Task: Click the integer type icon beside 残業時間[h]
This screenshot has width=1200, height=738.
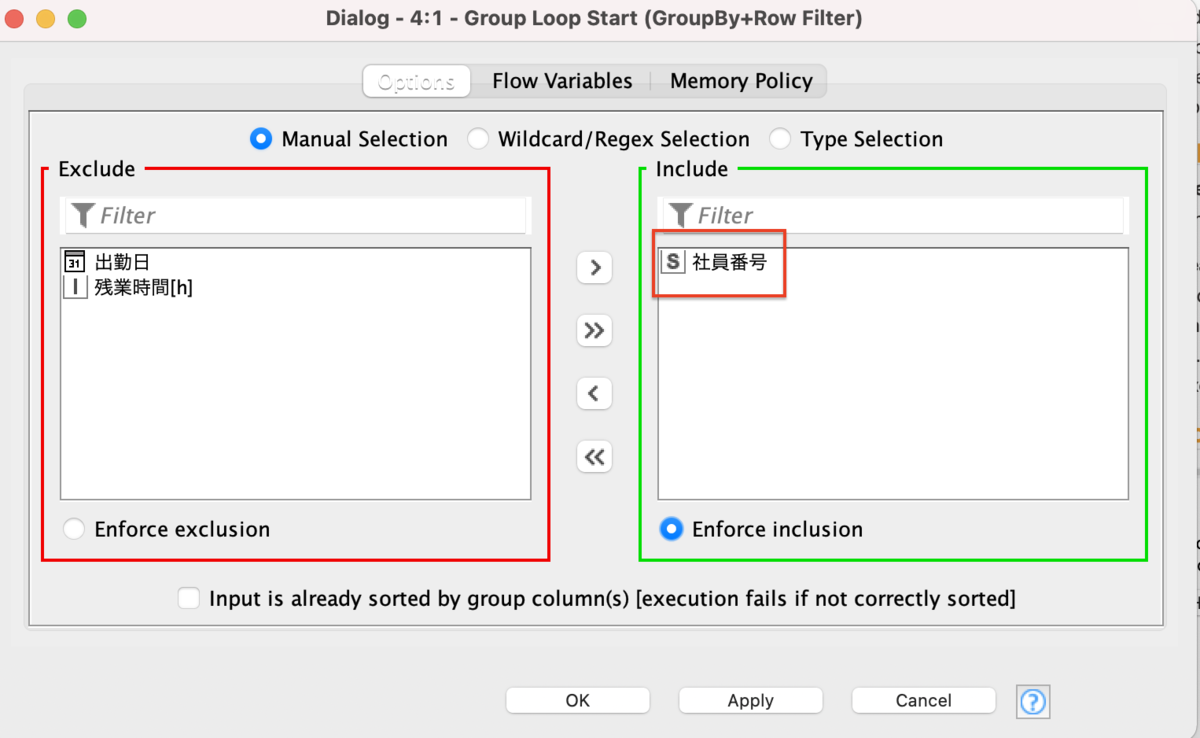Action: (75, 288)
